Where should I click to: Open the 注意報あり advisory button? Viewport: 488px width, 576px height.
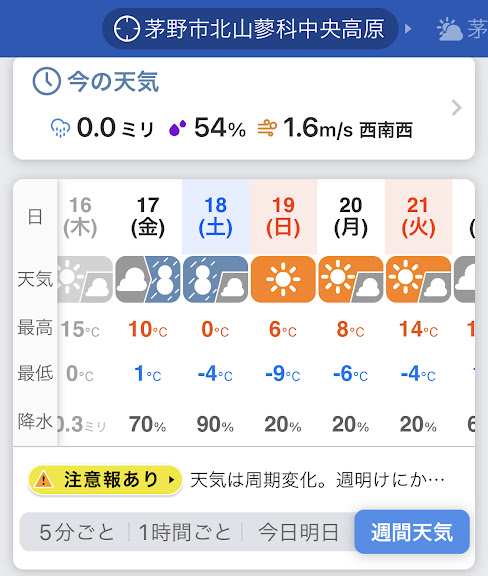105,480
